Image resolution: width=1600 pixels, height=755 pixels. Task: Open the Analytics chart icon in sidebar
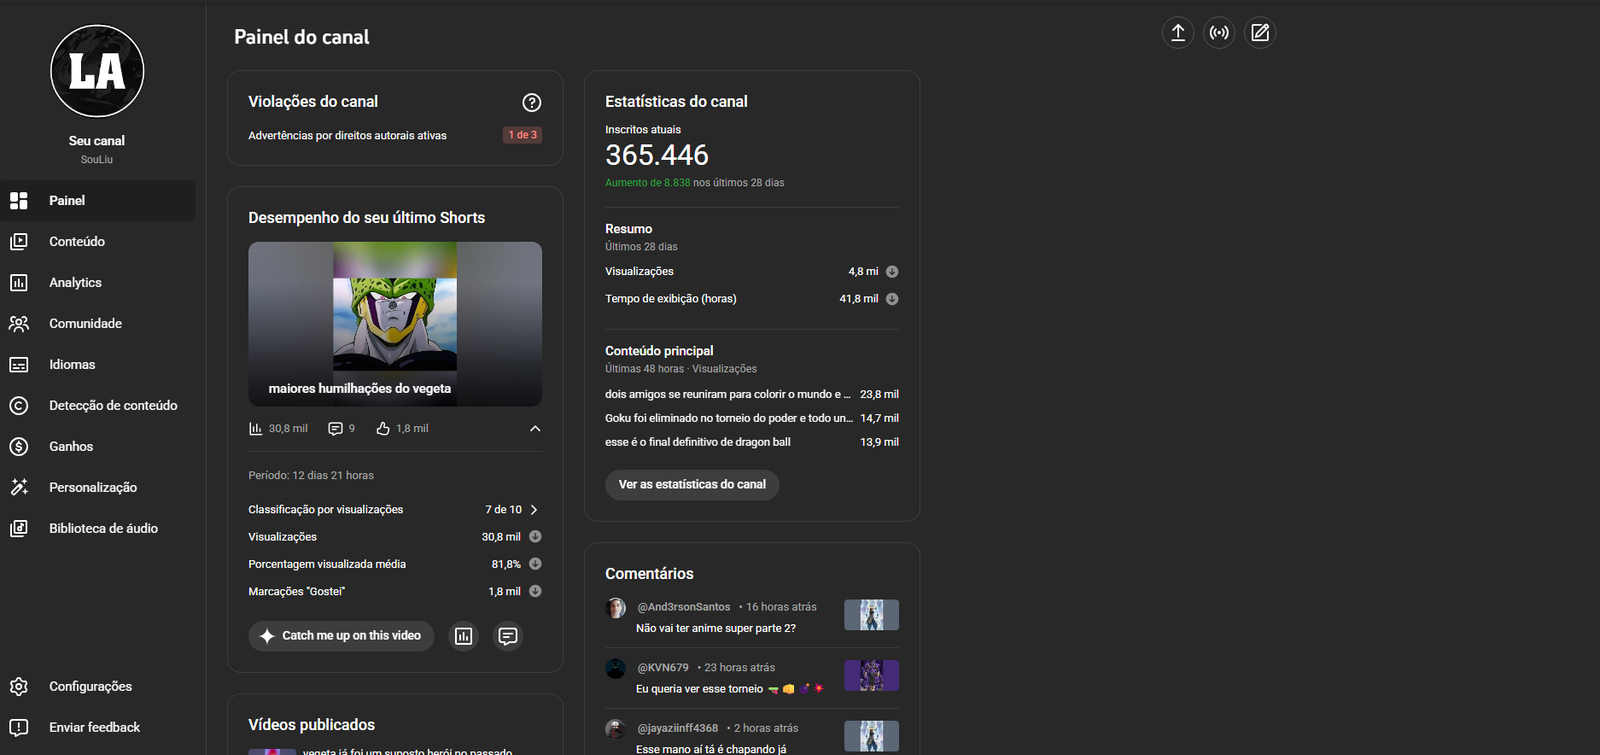point(19,283)
